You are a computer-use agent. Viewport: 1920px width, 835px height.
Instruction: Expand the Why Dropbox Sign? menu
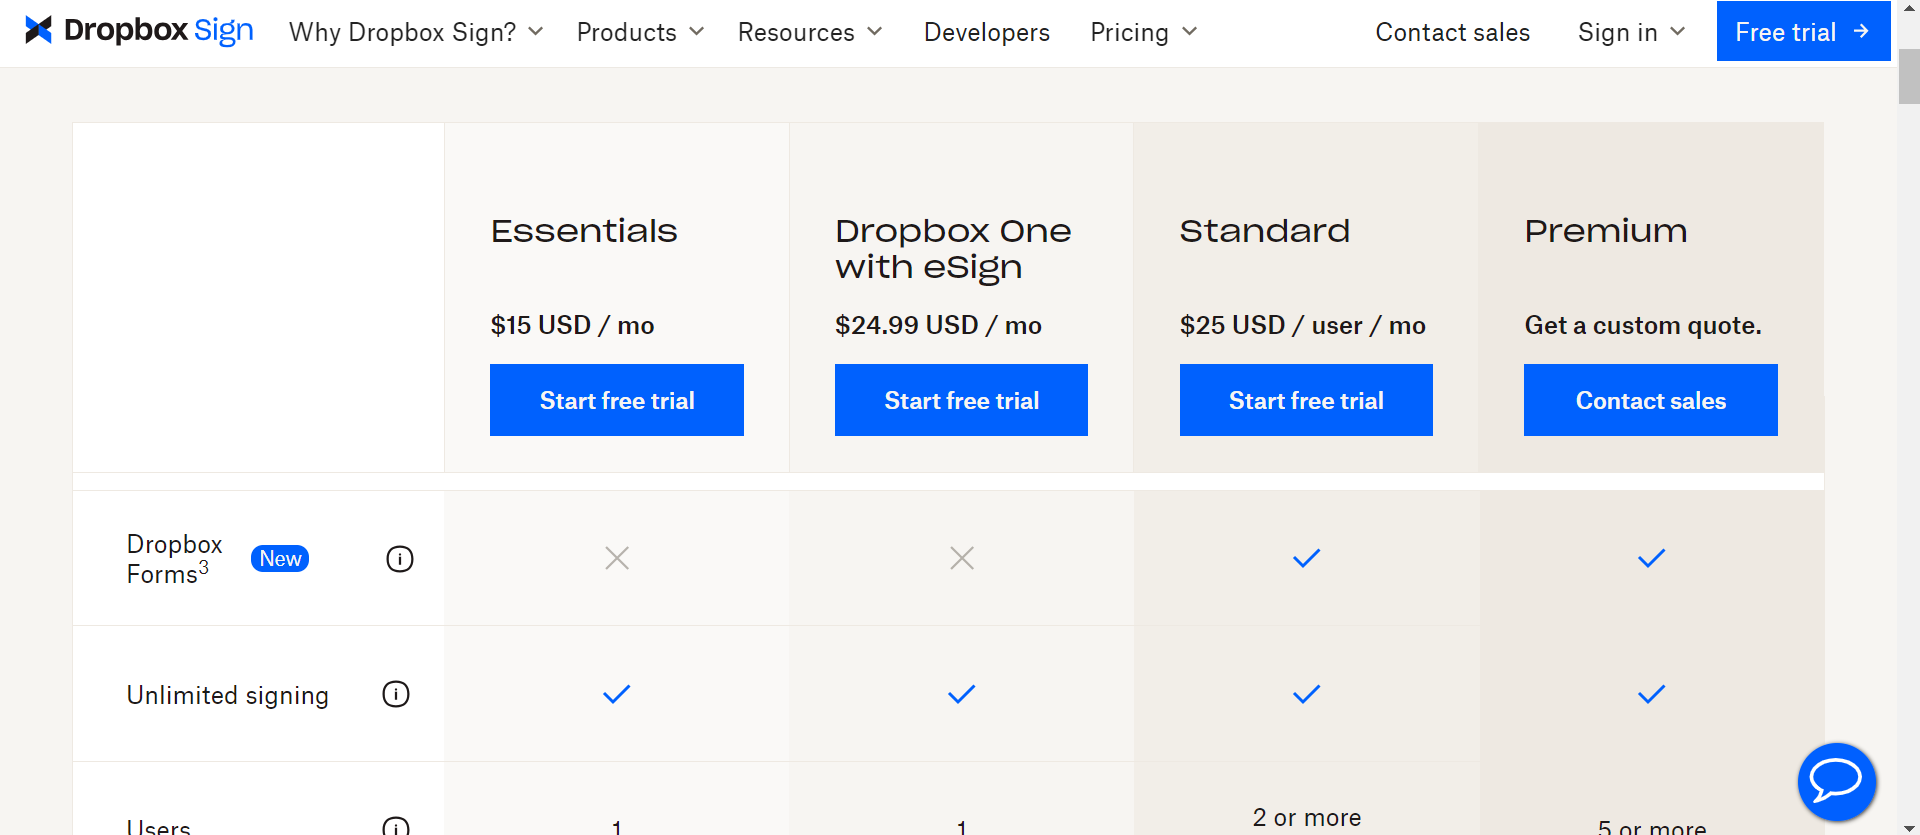tap(416, 32)
